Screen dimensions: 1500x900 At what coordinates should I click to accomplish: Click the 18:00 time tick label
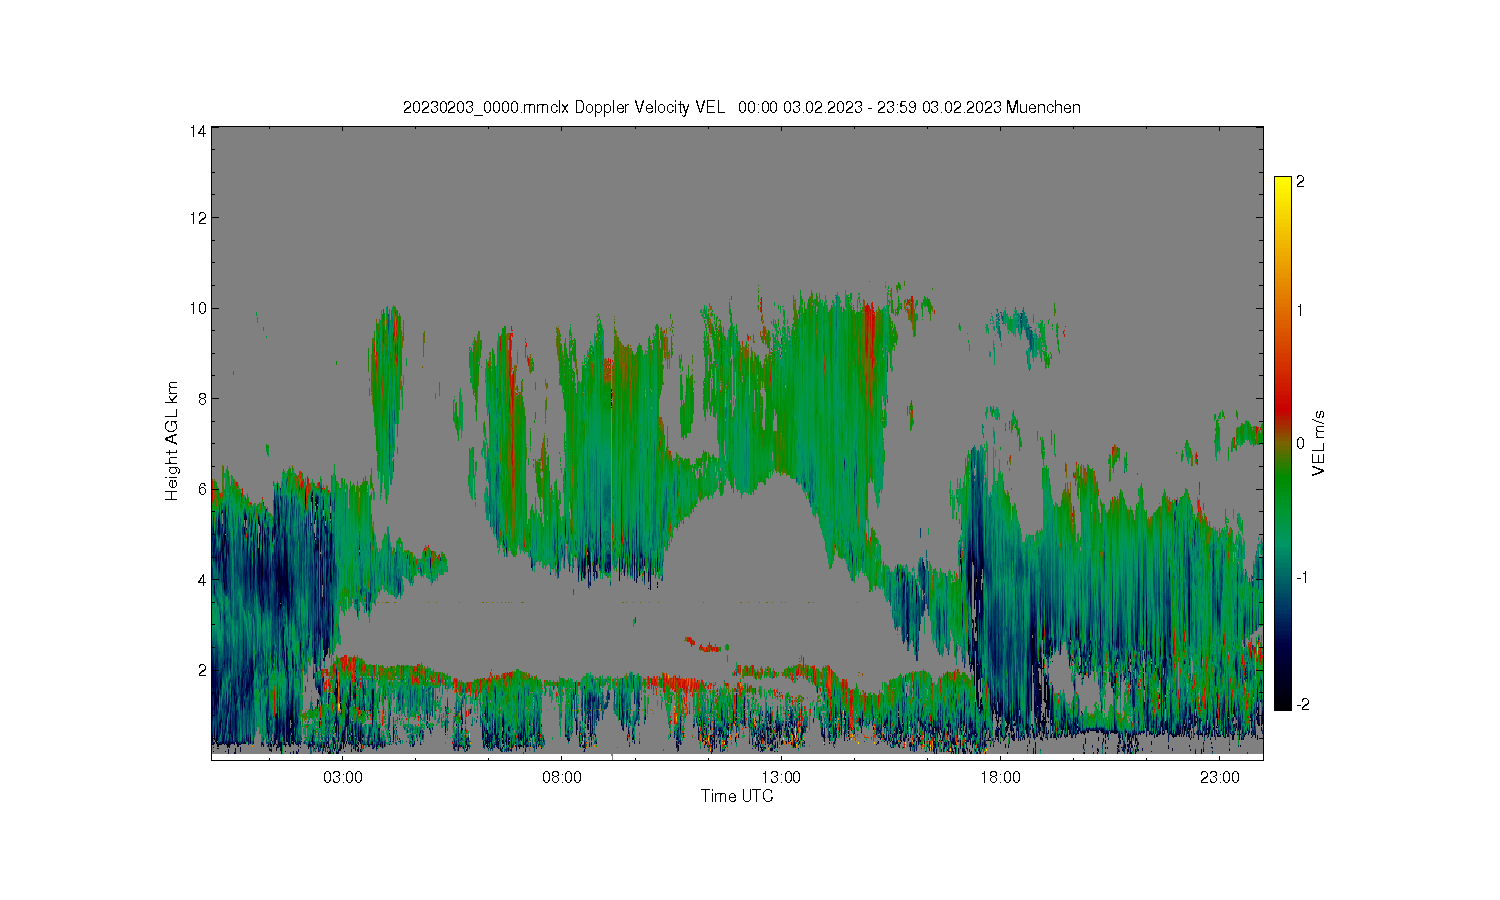pyautogui.click(x=1000, y=777)
